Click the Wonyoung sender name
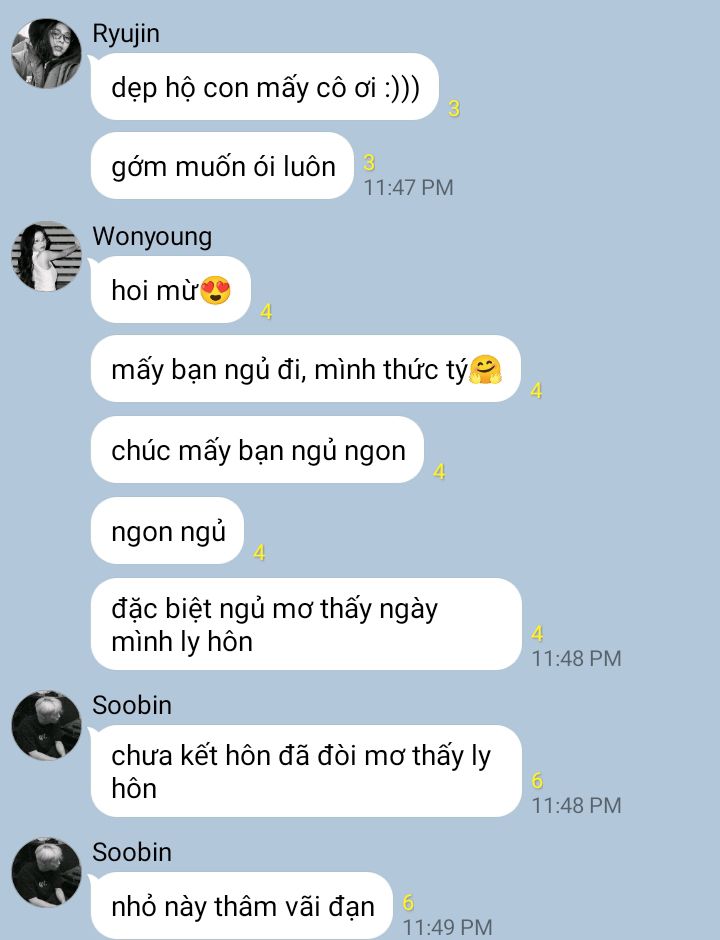Viewport: 720px width, 940px height. (152, 236)
